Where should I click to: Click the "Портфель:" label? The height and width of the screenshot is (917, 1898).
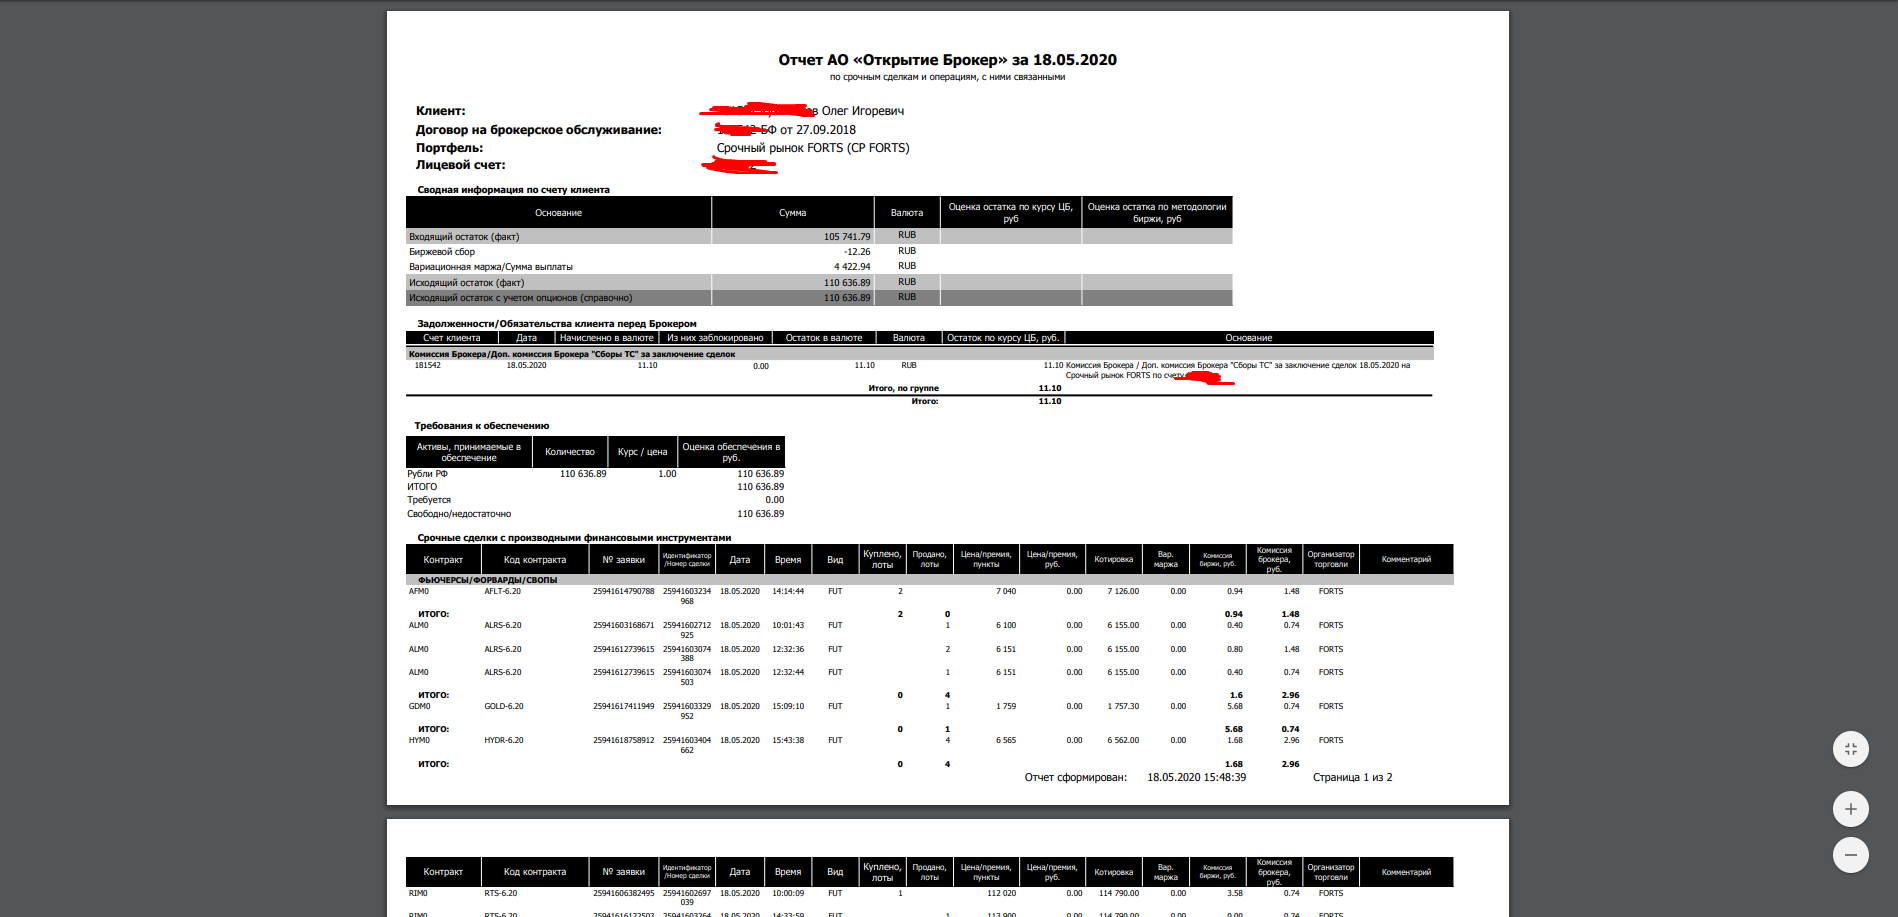[x=449, y=148]
